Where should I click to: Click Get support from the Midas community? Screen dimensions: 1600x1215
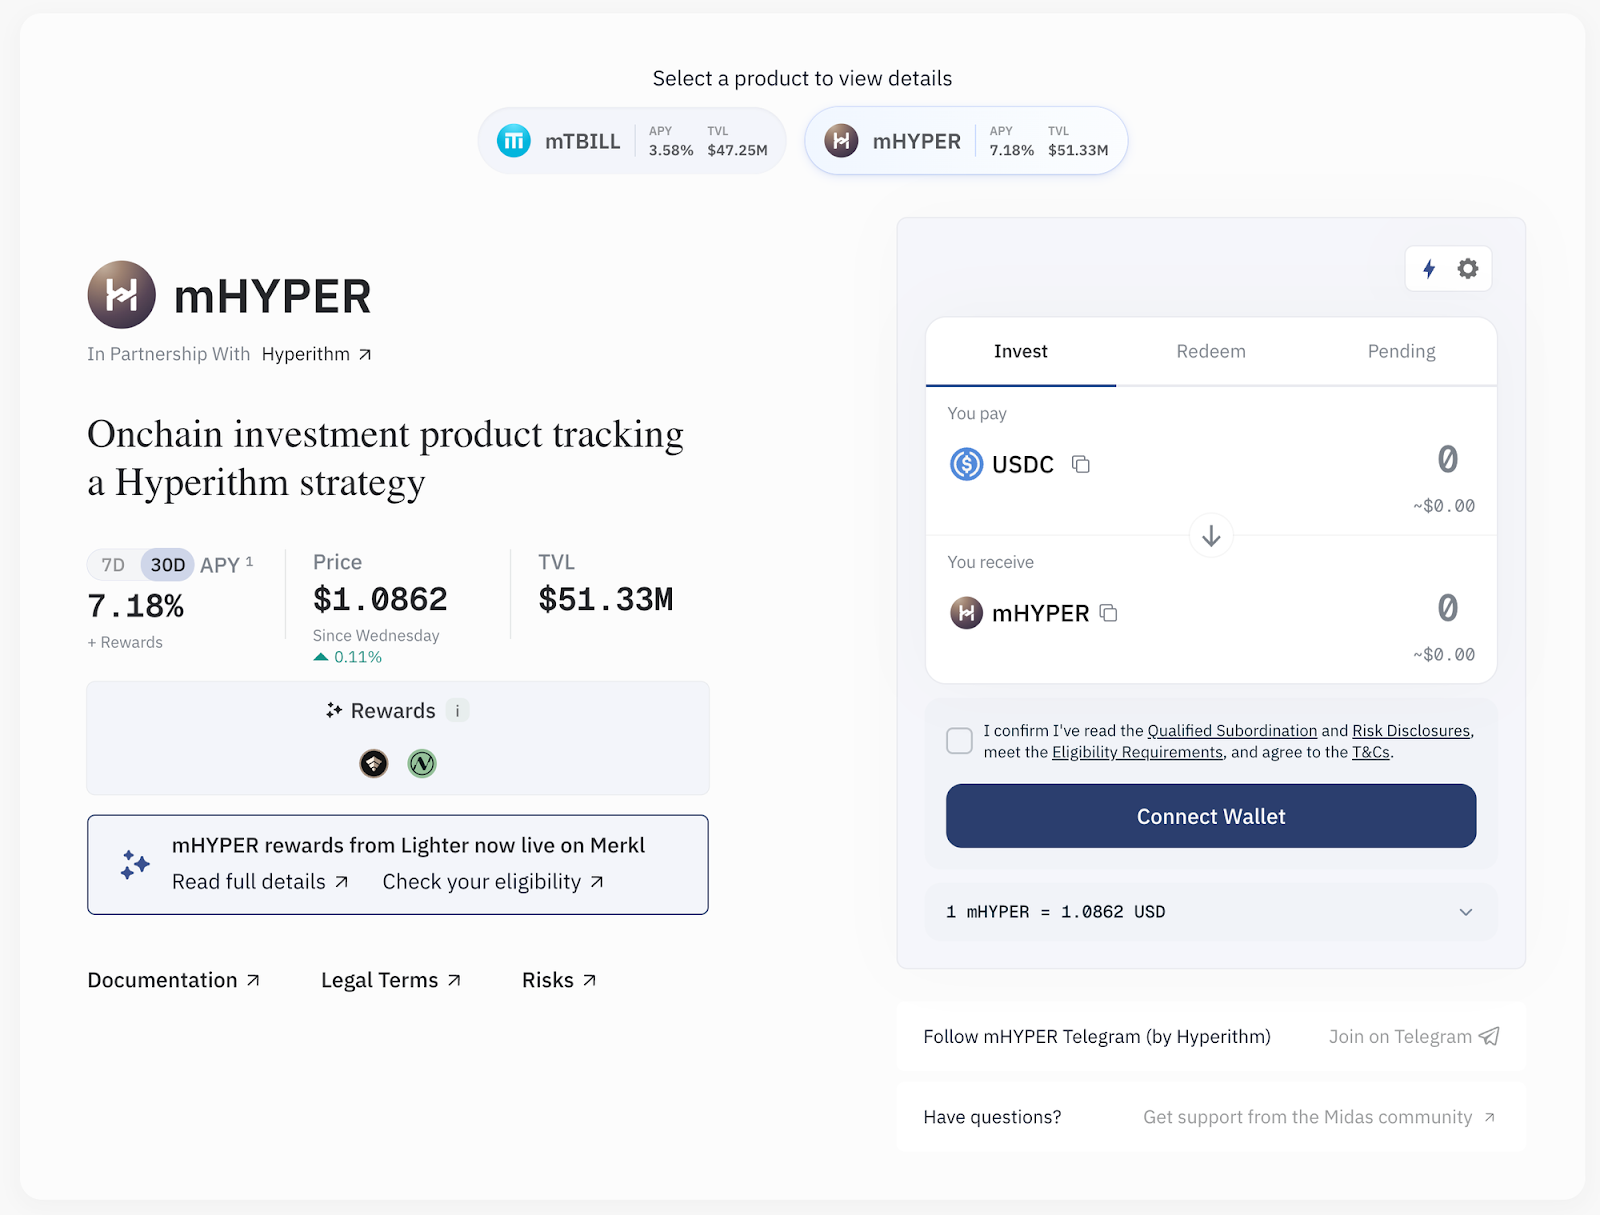(x=1319, y=1117)
